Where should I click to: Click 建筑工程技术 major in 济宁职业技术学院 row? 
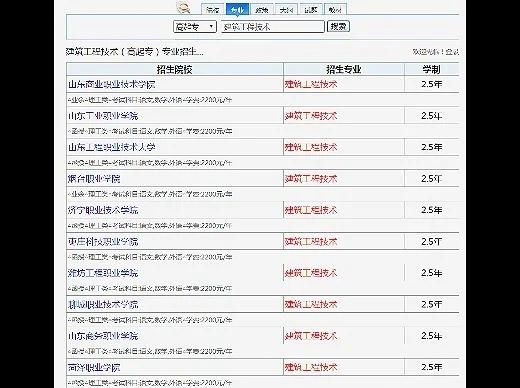click(x=311, y=210)
